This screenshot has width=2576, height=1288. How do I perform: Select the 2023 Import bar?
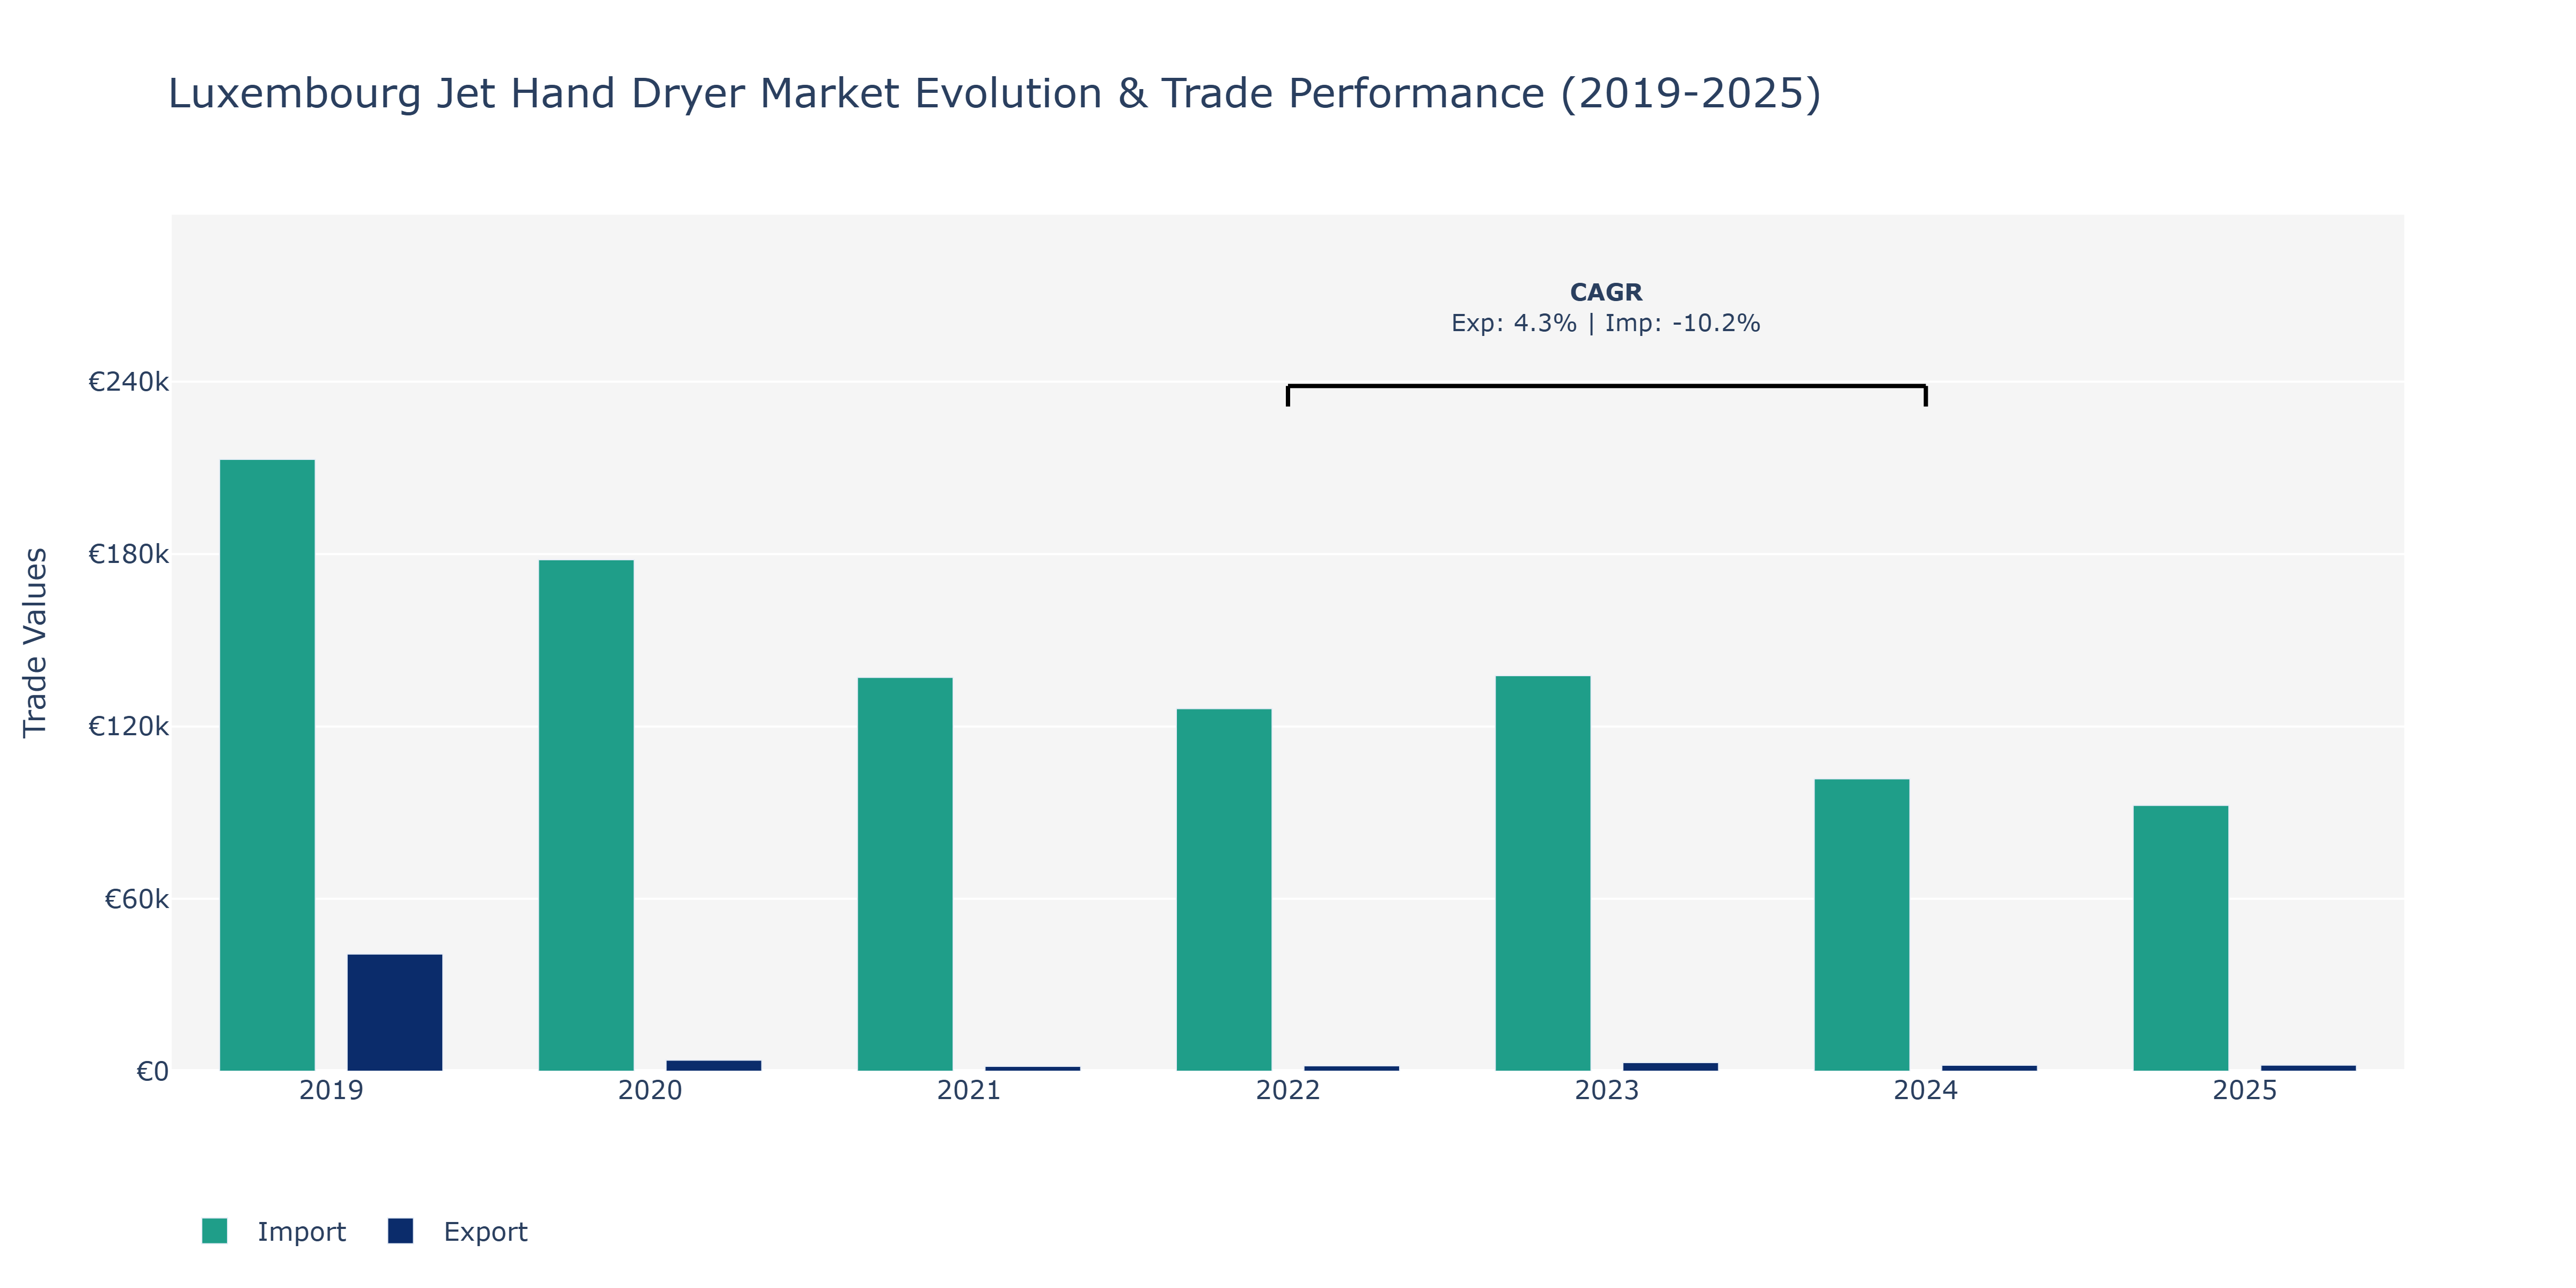coord(1543,873)
